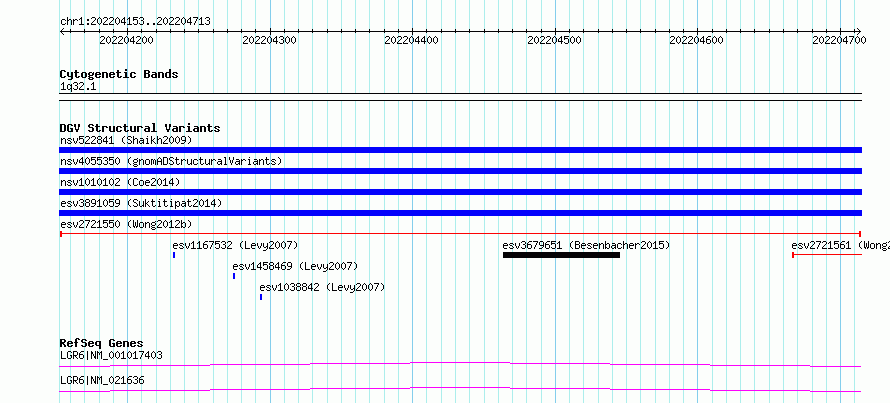Click the small blue marker of esv1167532
The height and width of the screenshot is (403, 890).
click(x=174, y=255)
